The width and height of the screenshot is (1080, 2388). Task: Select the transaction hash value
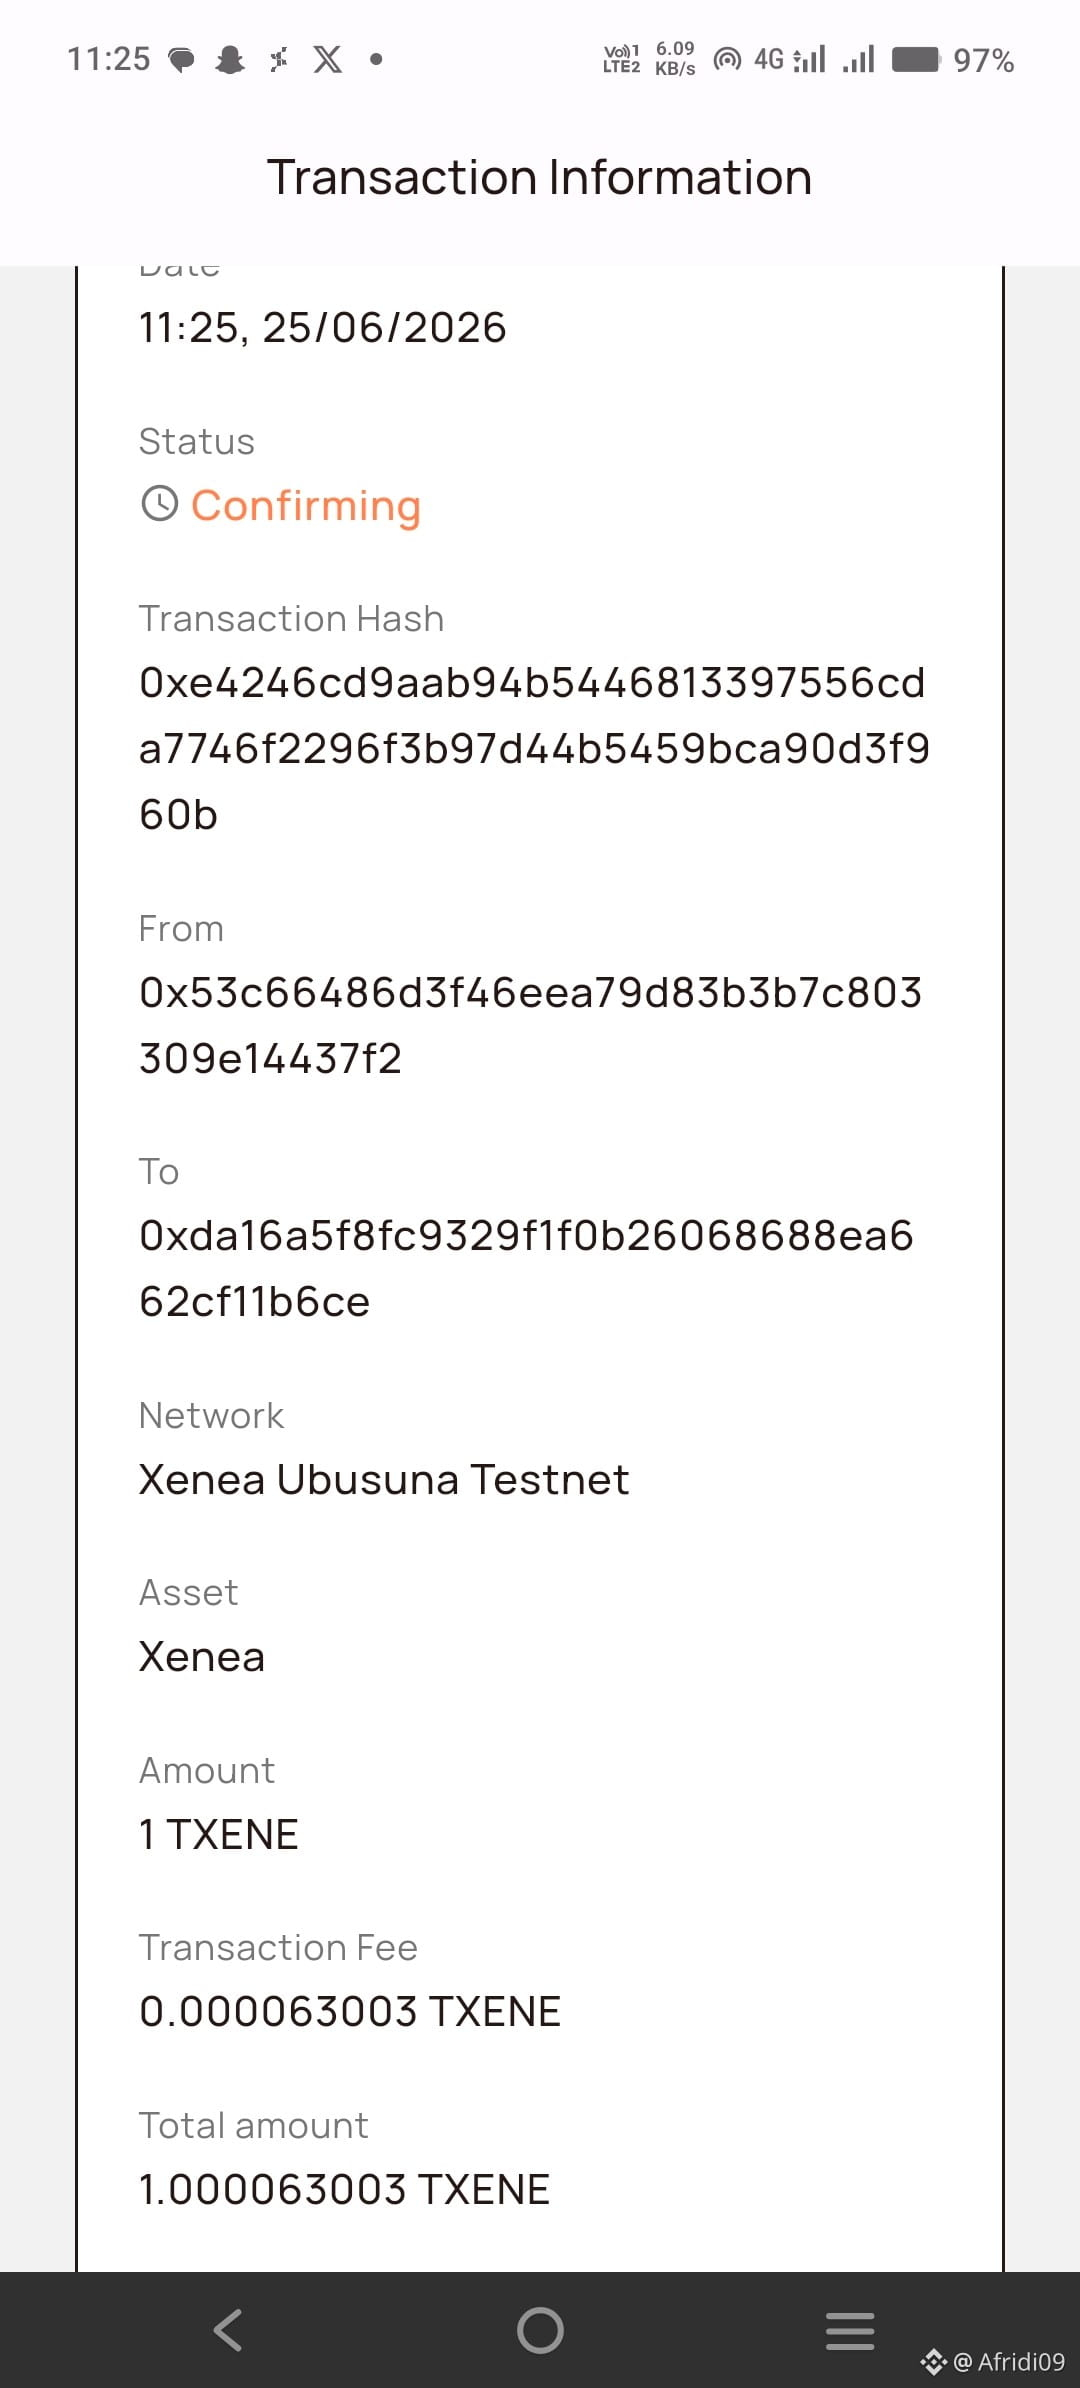535,748
